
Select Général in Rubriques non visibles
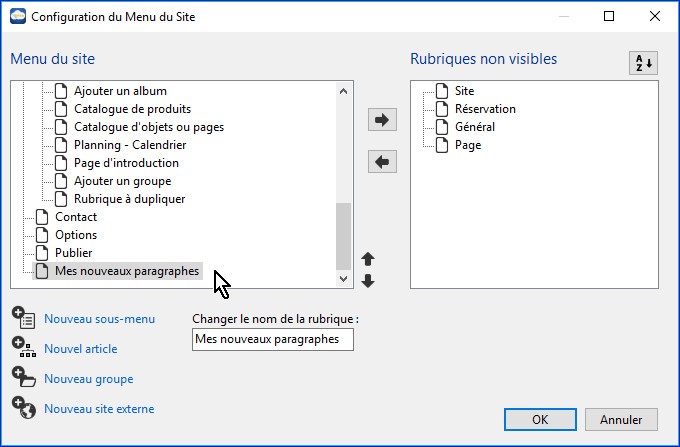pos(474,127)
